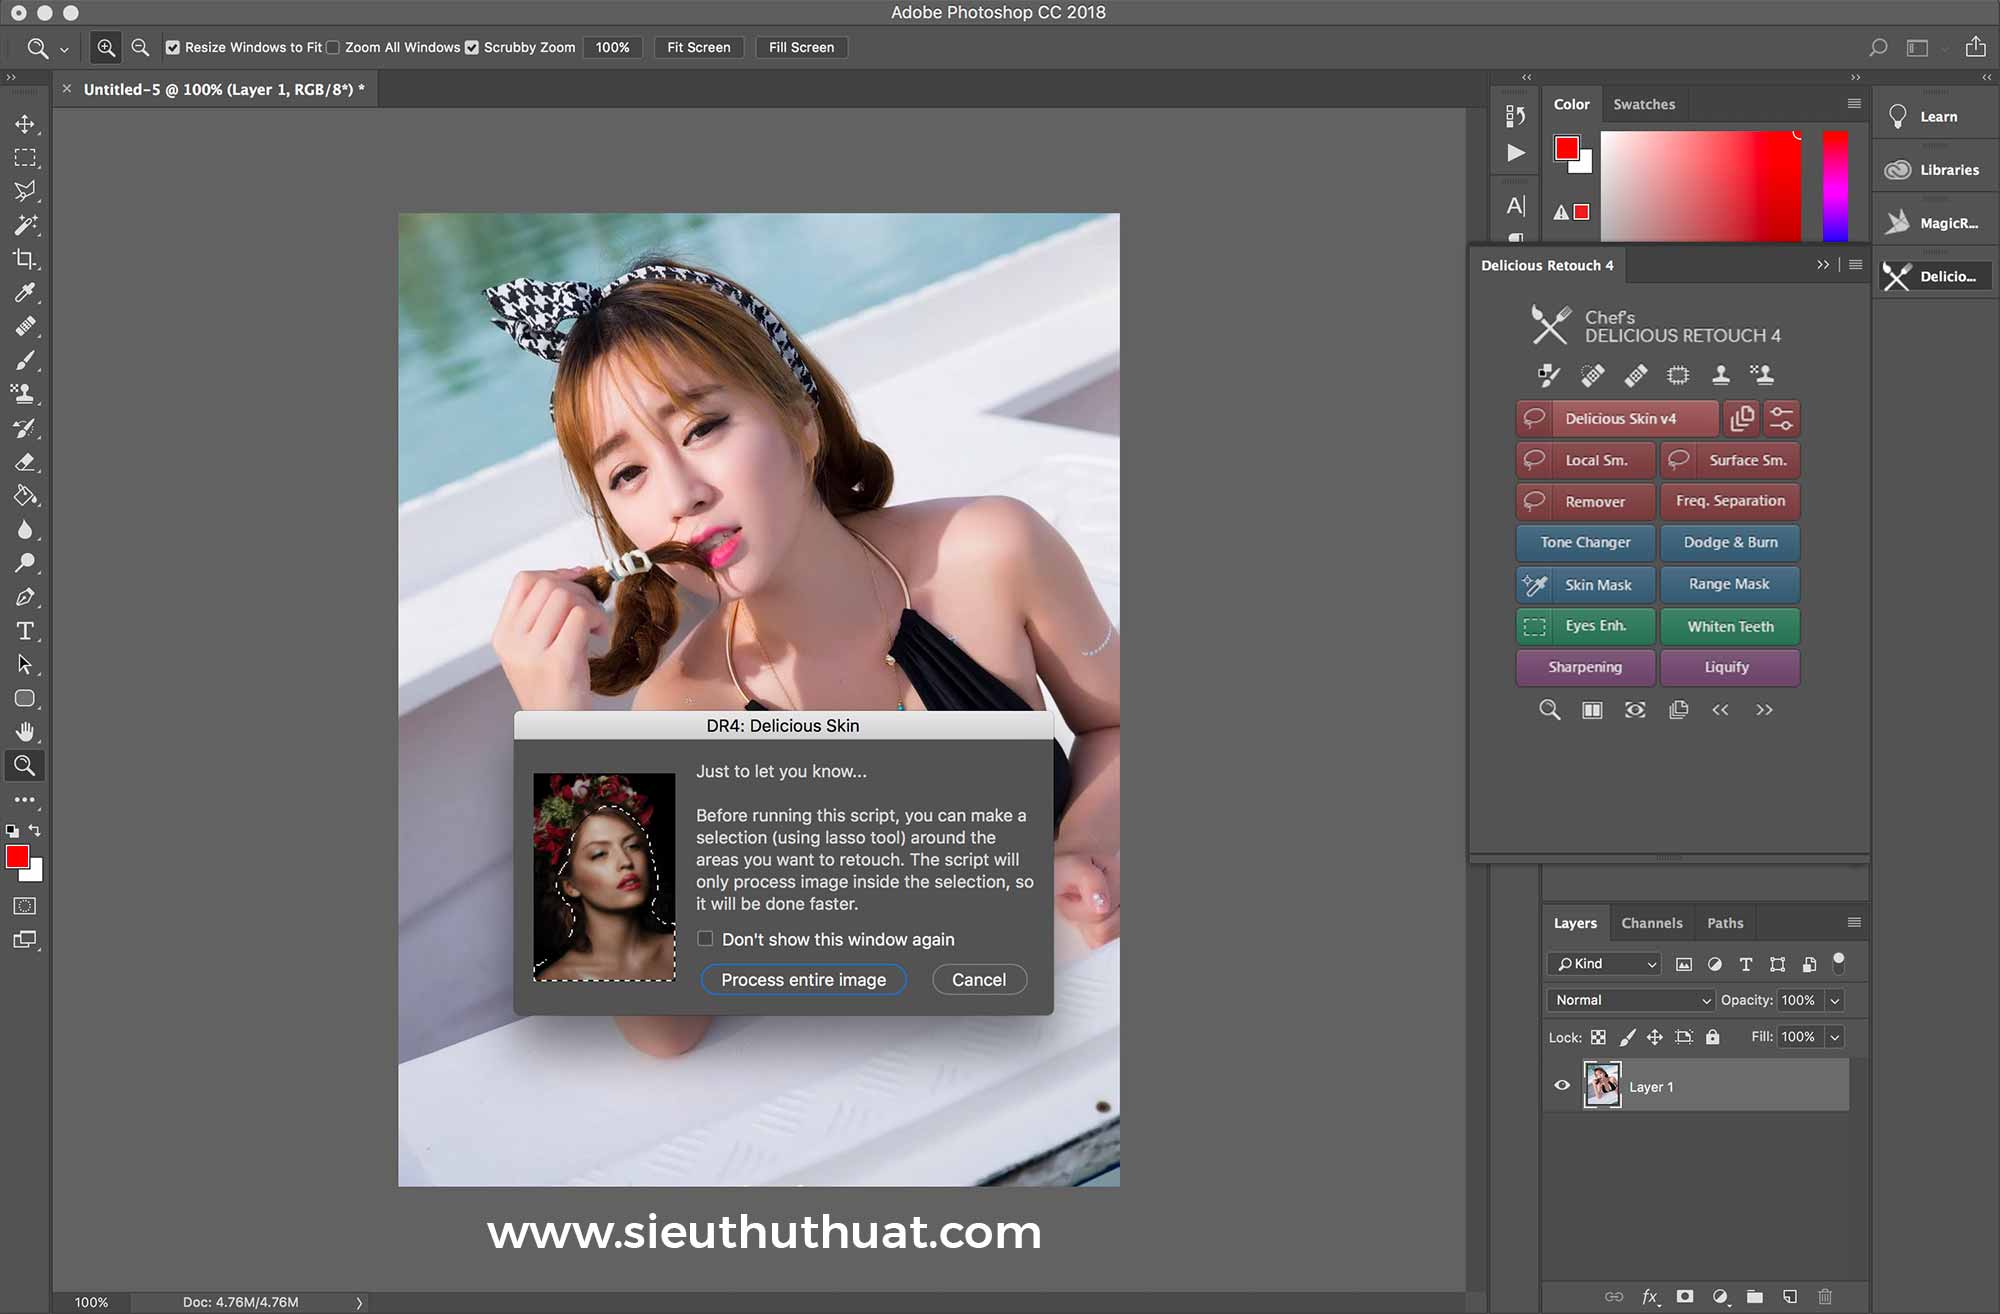
Task: Click the foreground color swatch in toolbar
Action: point(17,857)
